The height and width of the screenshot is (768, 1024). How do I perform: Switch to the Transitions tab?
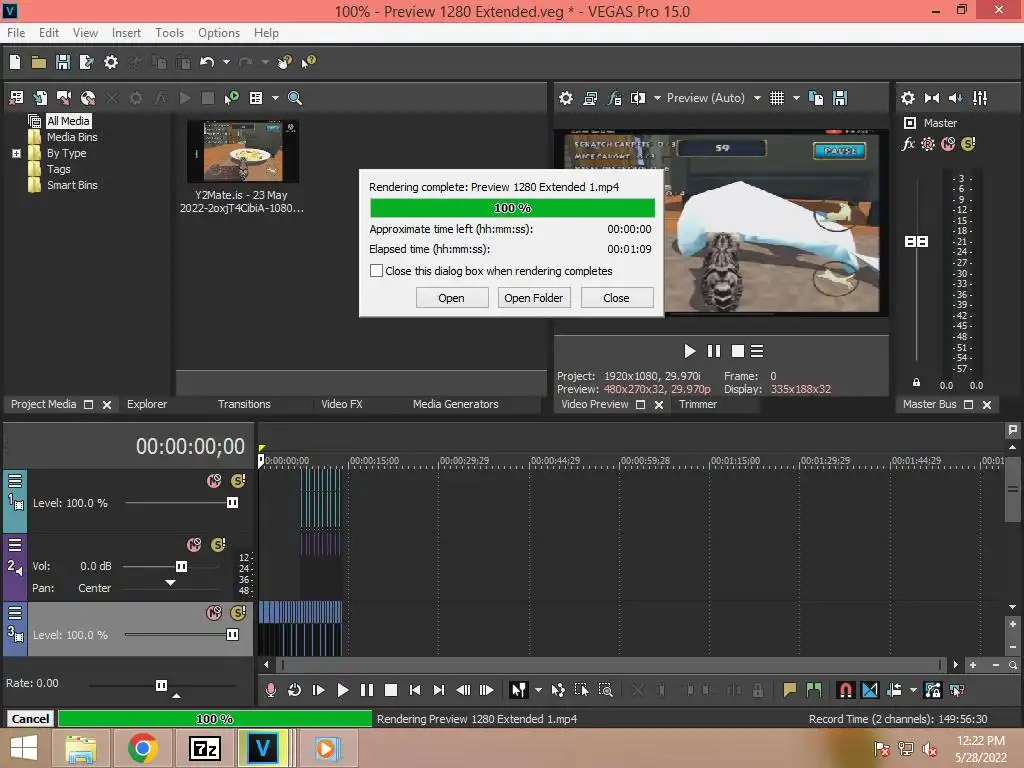tap(244, 404)
